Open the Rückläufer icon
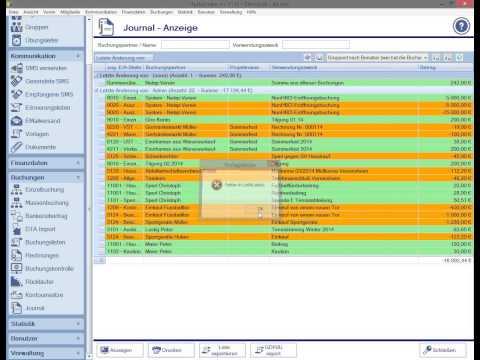This screenshot has width=480, height=360. 17,282
